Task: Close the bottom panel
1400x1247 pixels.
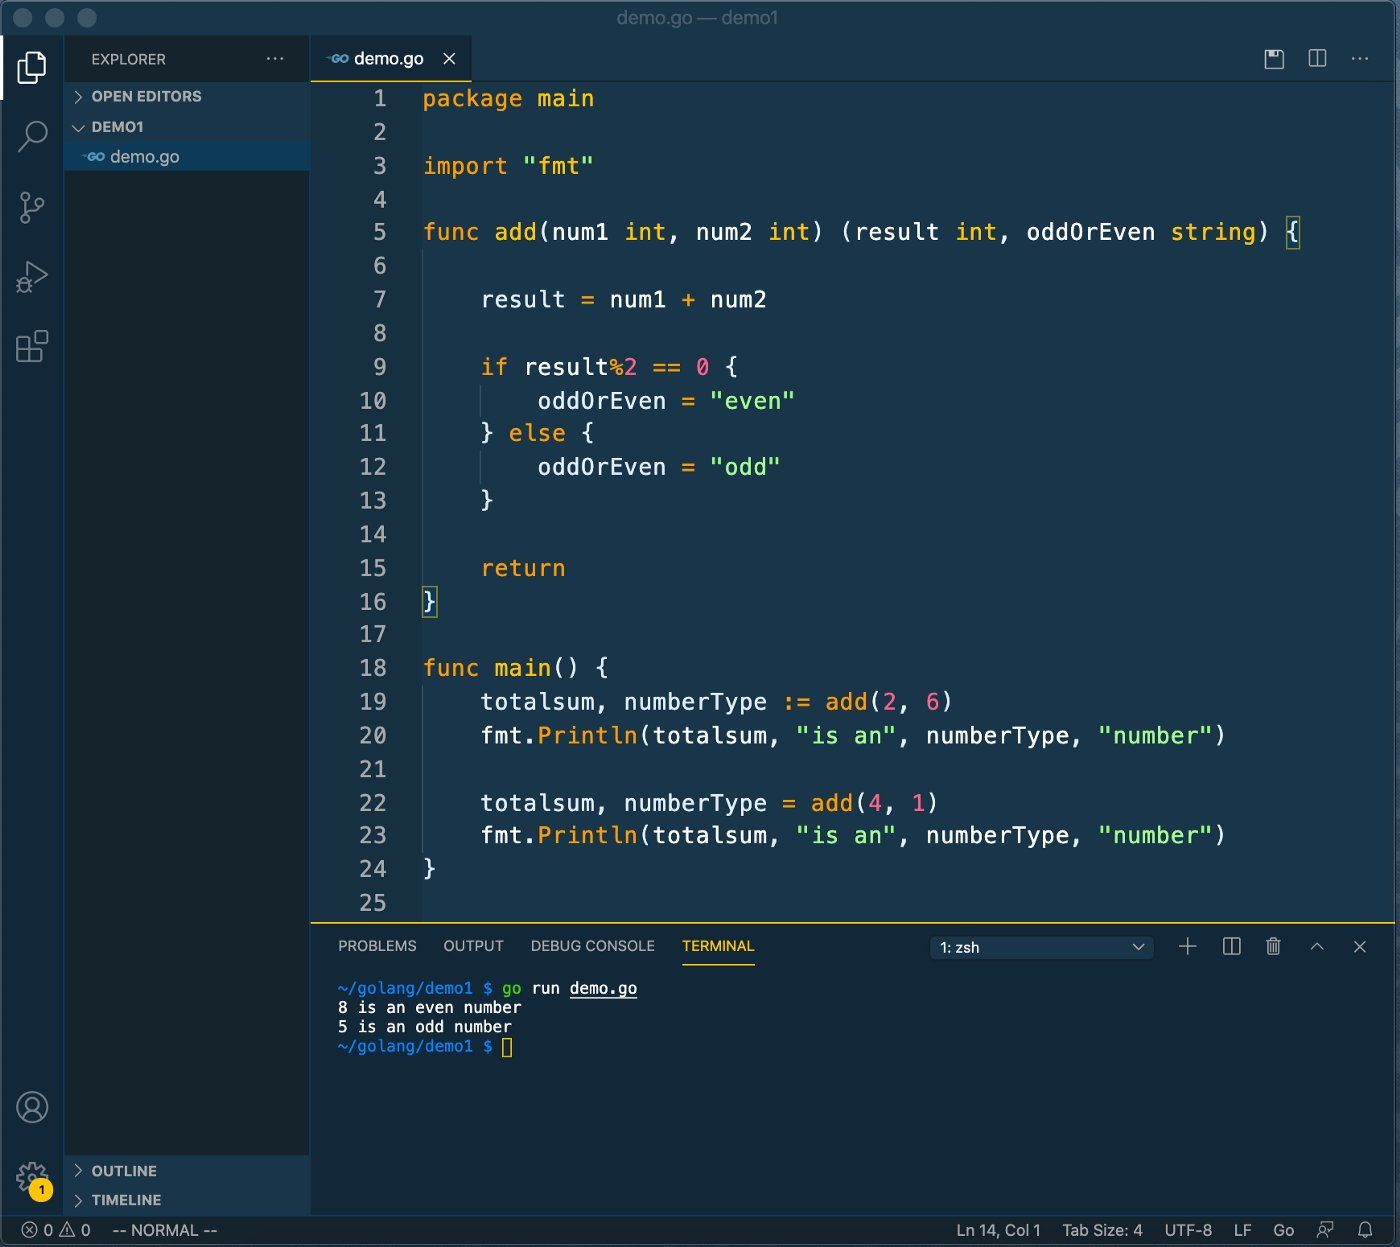Action: [x=1359, y=946]
